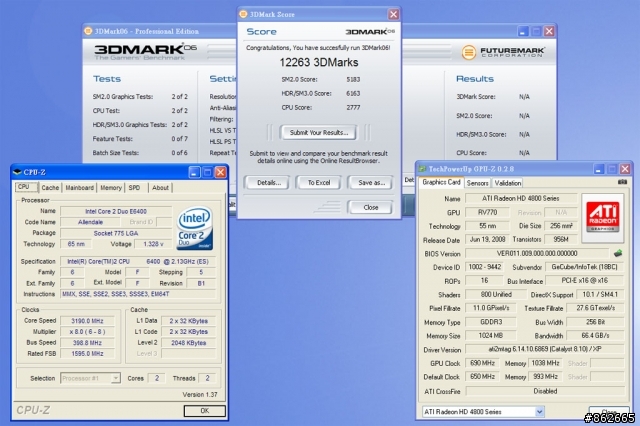
Task: Click the 3DMark Score title bar icon
Action: (243, 14)
